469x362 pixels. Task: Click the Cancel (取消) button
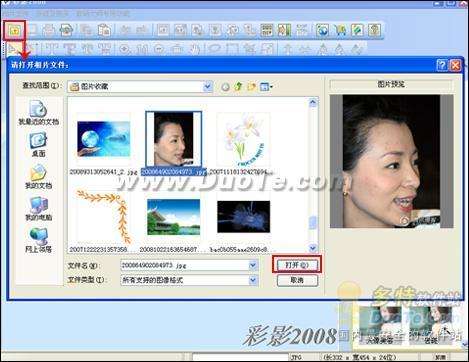coord(297,280)
